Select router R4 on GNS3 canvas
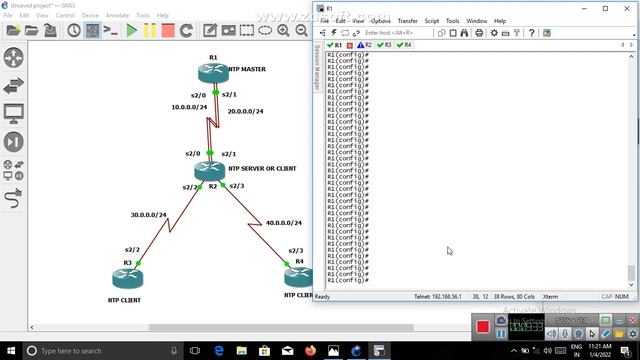This screenshot has width=640, height=360. click(298, 277)
